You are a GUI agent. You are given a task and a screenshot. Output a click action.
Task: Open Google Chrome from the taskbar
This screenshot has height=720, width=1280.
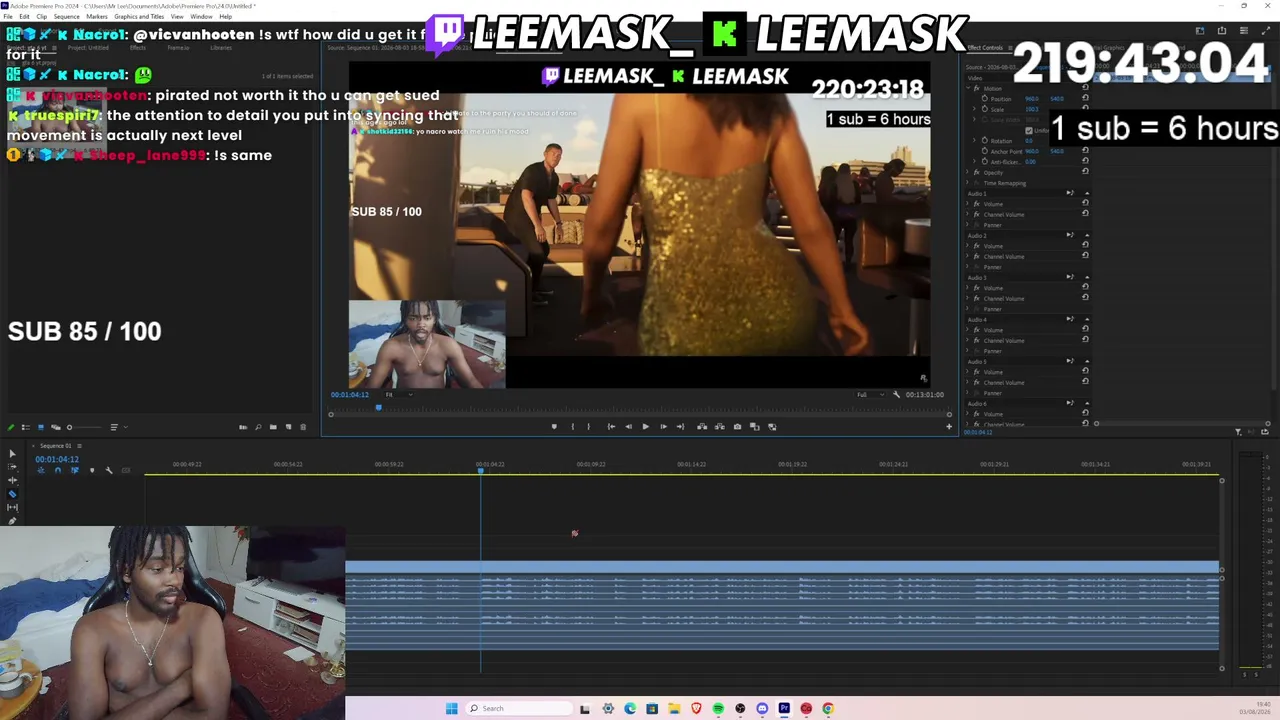(x=828, y=709)
